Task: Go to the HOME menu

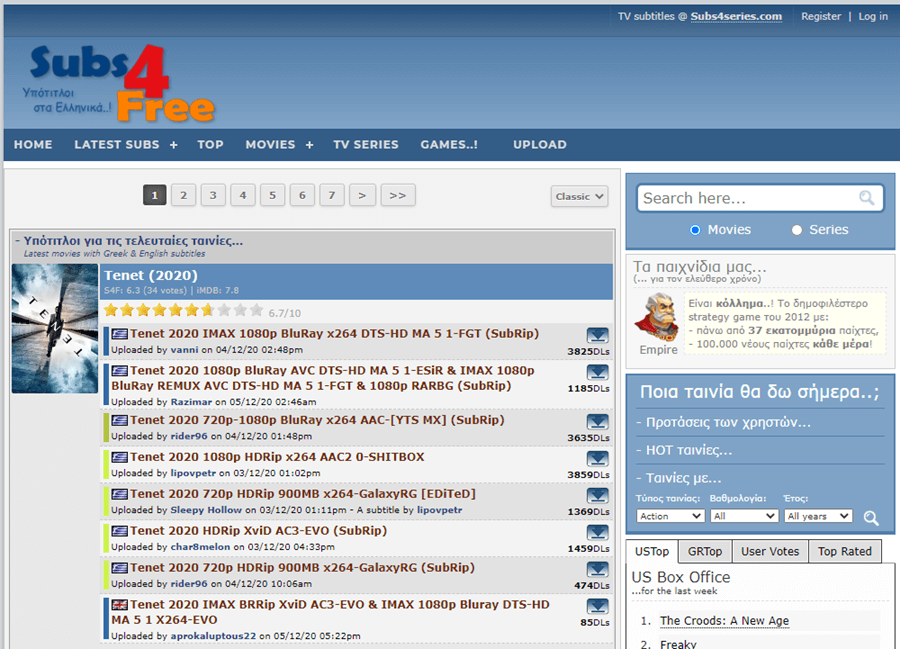Action: point(33,145)
